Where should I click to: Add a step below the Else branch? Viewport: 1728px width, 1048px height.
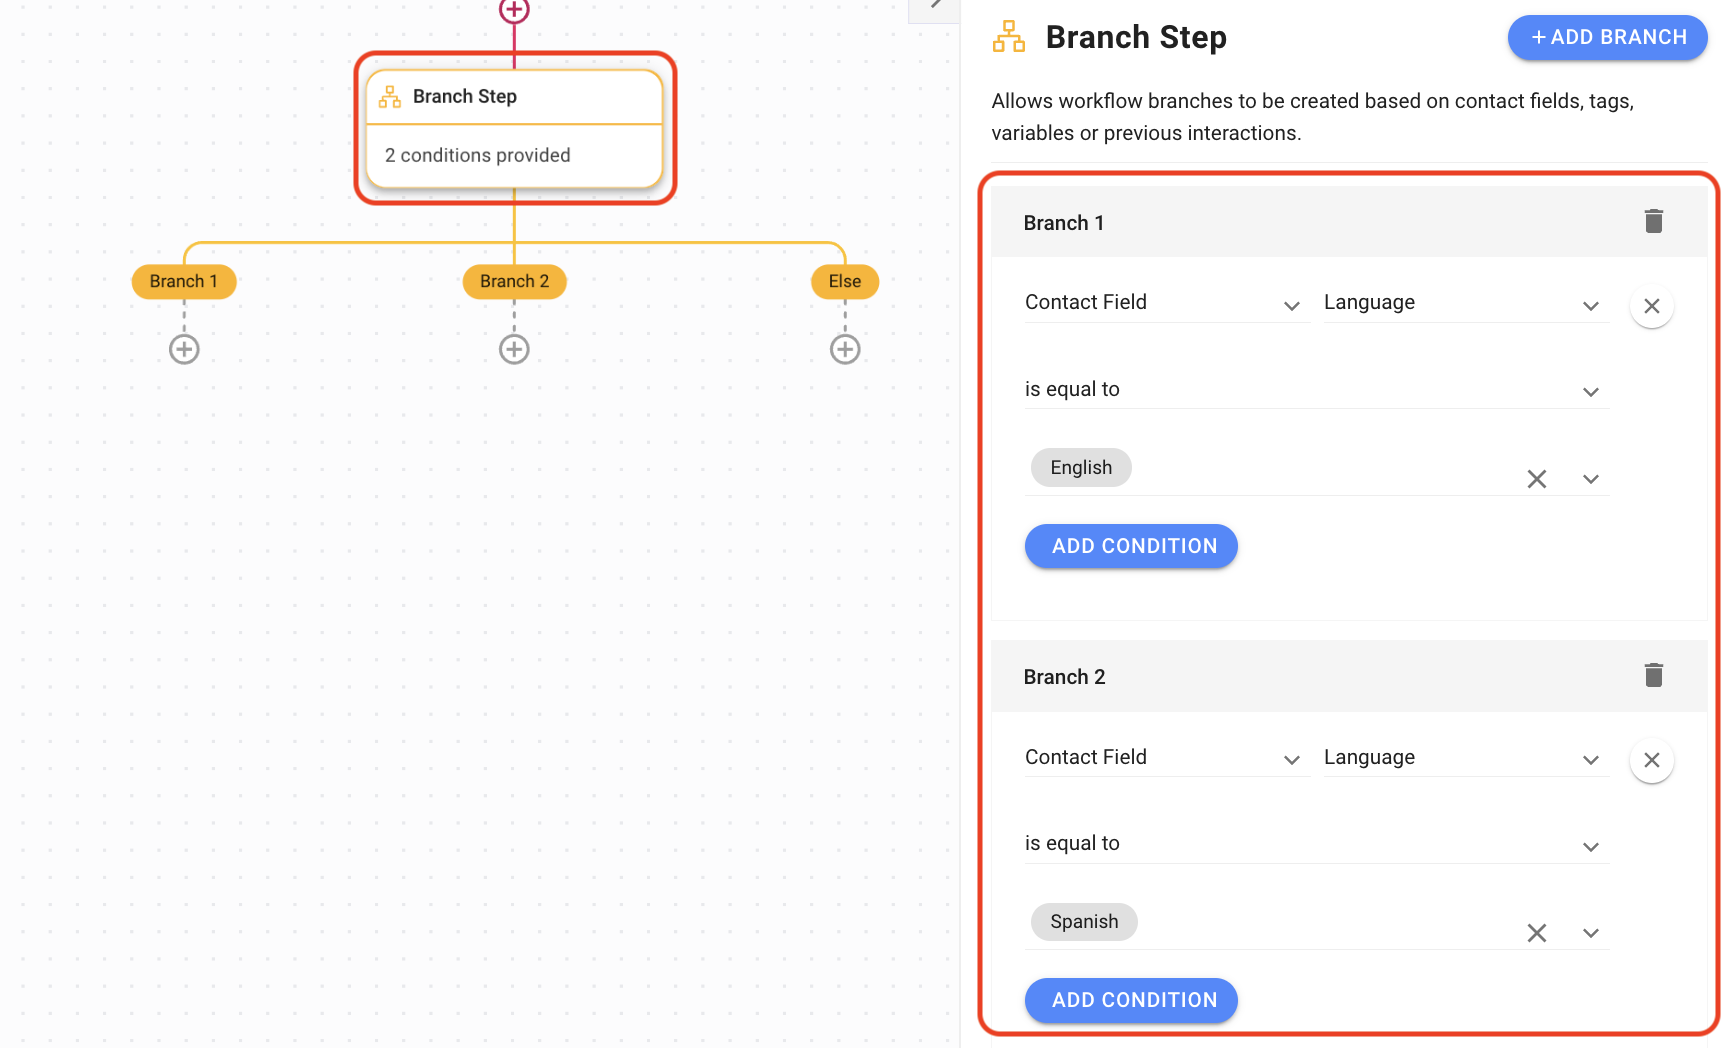(844, 349)
